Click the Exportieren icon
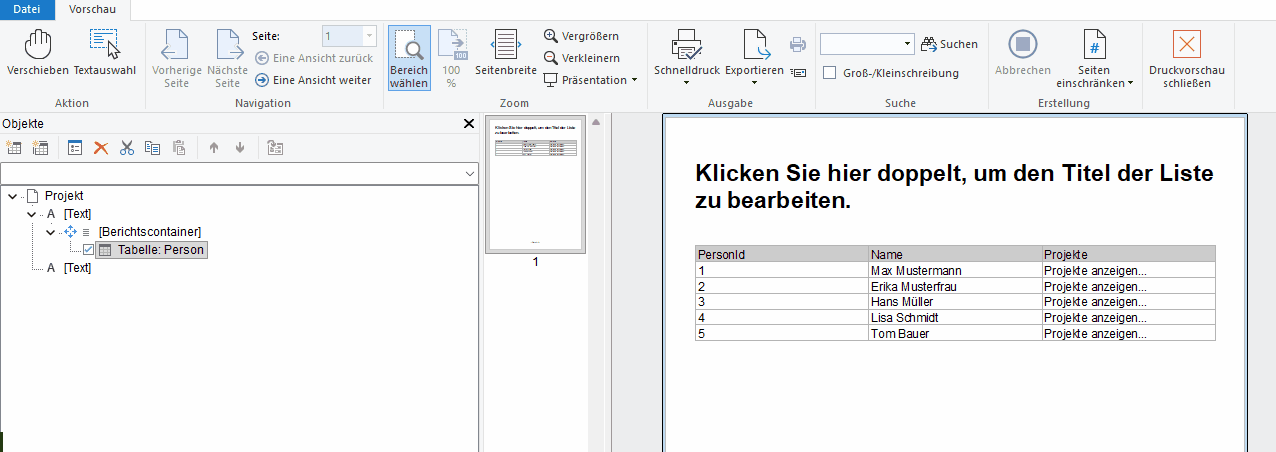1276x452 pixels. 754,45
